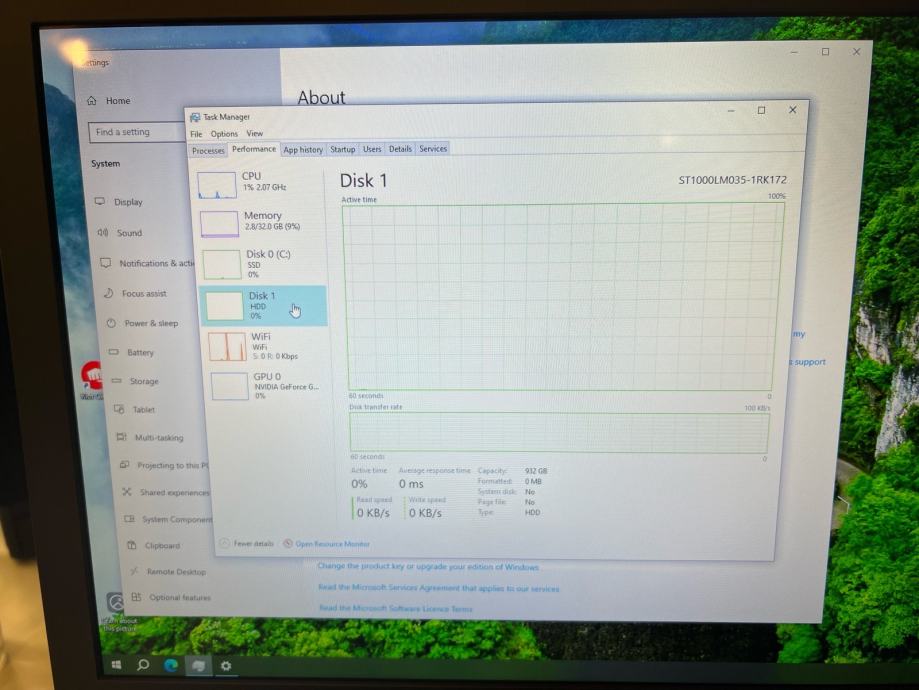Click the Find a setting search box
The width and height of the screenshot is (919, 690).
(136, 132)
